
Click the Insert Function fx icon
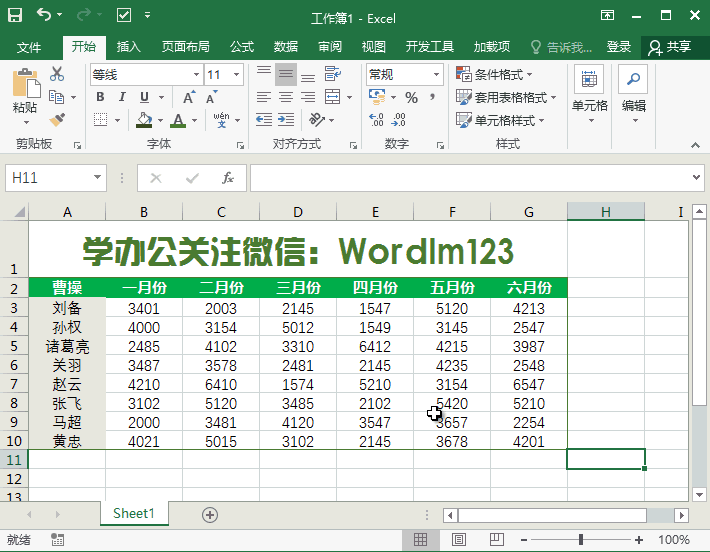pos(227,178)
